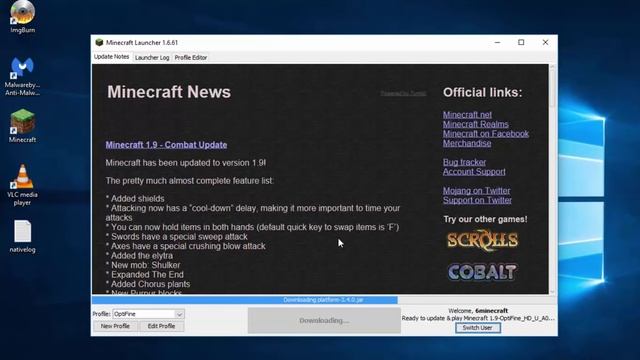This screenshot has width=640, height=360.
Task: Click the Minecraft Launcher title bar block icon
Action: click(x=99, y=42)
